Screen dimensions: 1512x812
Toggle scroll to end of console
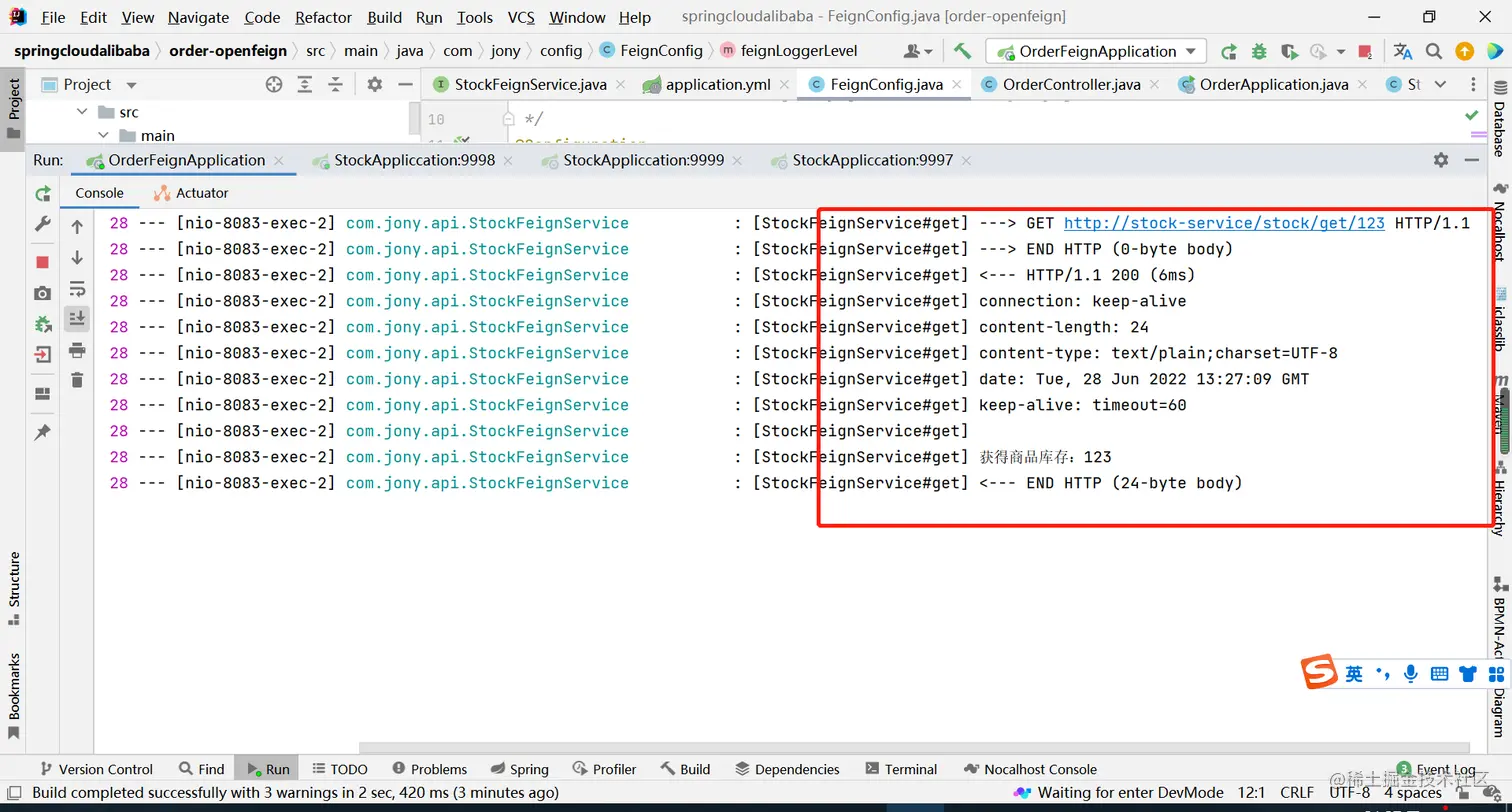(77, 319)
